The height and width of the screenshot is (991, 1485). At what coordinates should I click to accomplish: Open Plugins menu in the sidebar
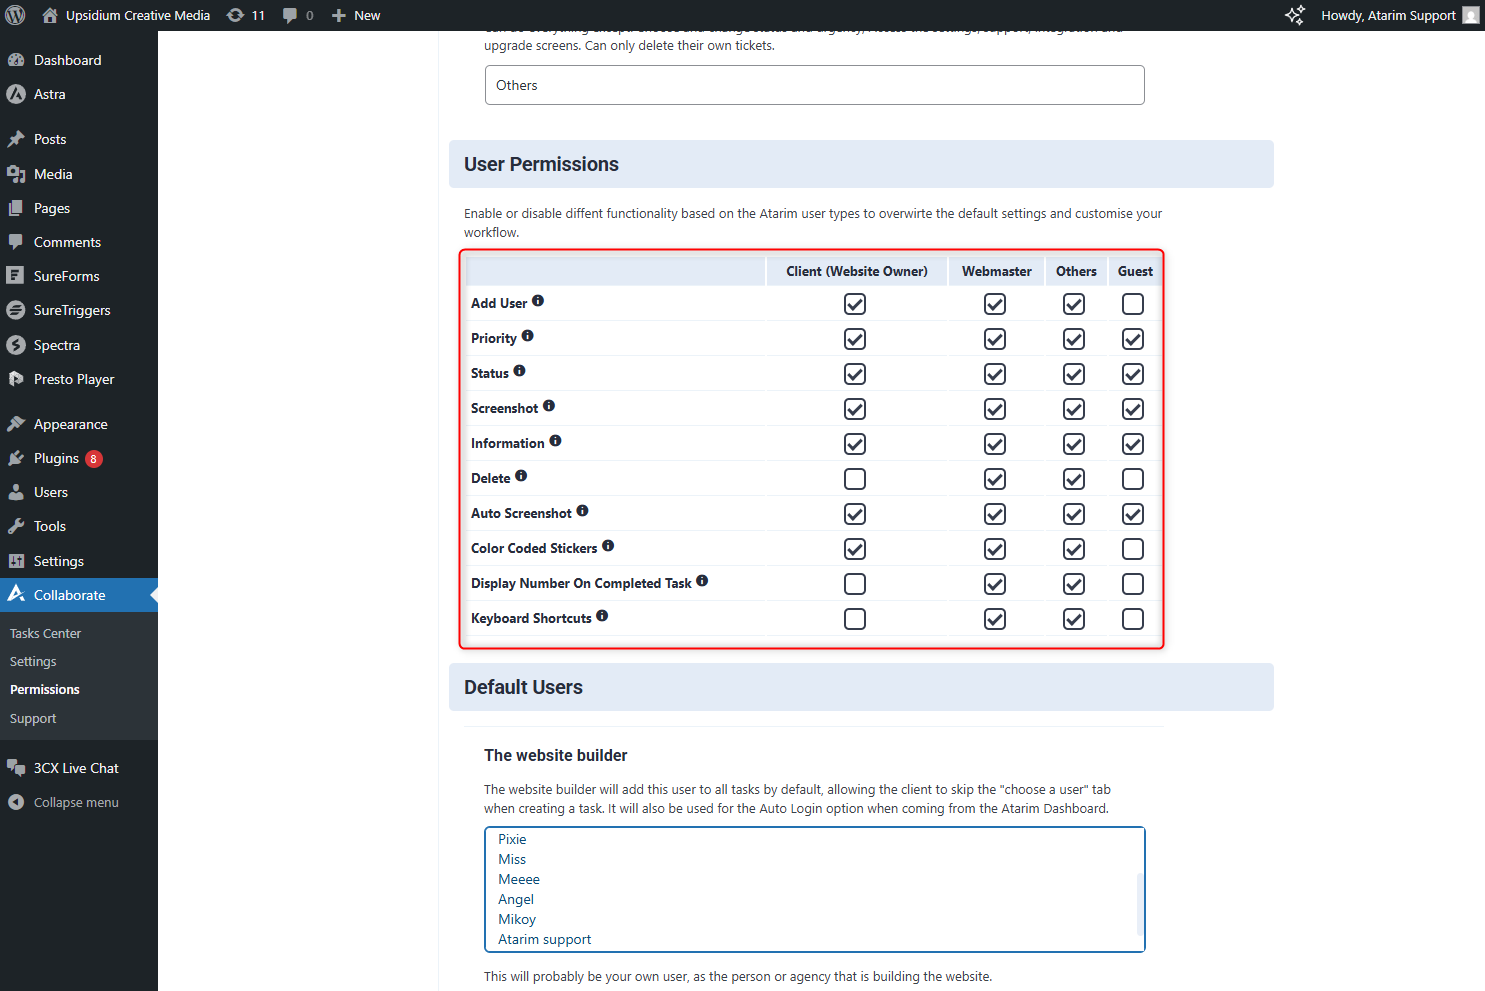(x=56, y=458)
